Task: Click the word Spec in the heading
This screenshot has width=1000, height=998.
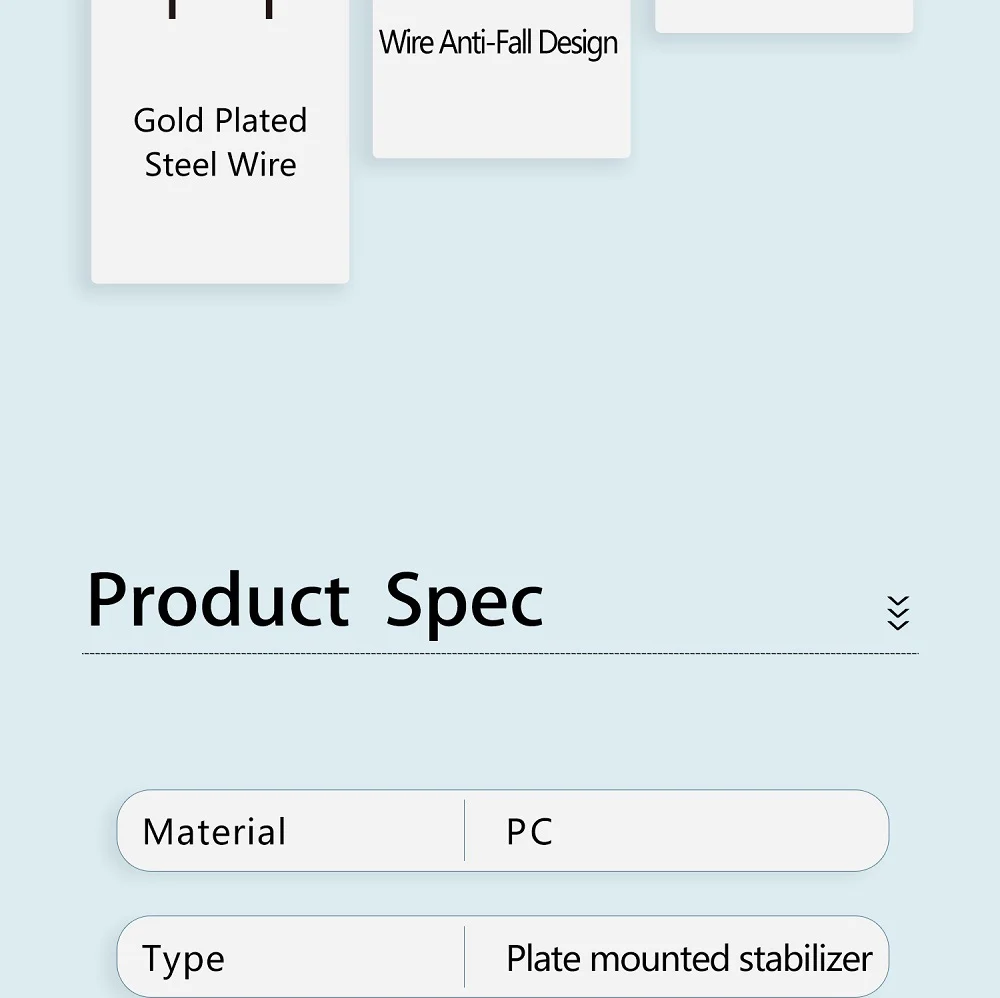Action: (464, 602)
